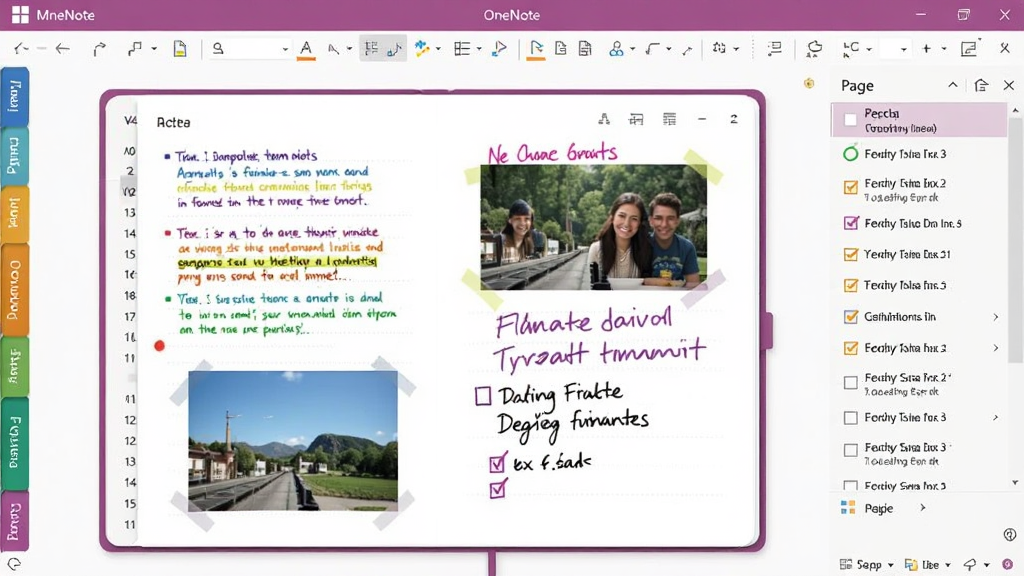
Task: Click the yellow note page toolbar icon
Action: tap(180, 48)
